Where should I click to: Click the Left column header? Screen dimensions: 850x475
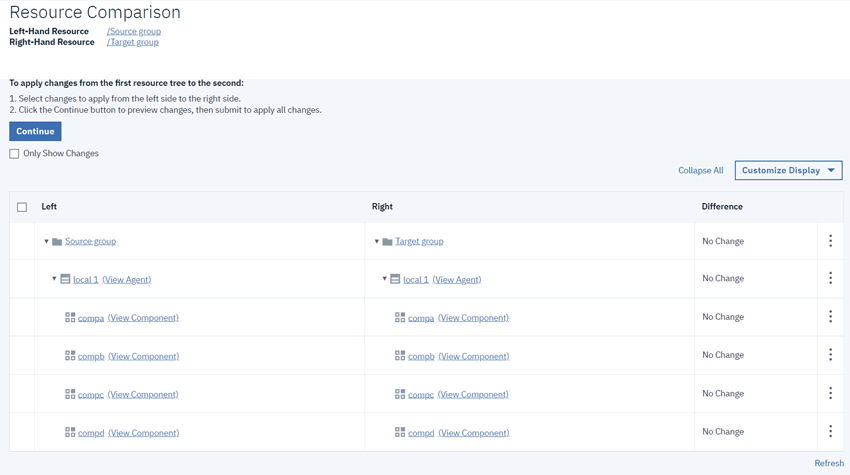click(49, 207)
